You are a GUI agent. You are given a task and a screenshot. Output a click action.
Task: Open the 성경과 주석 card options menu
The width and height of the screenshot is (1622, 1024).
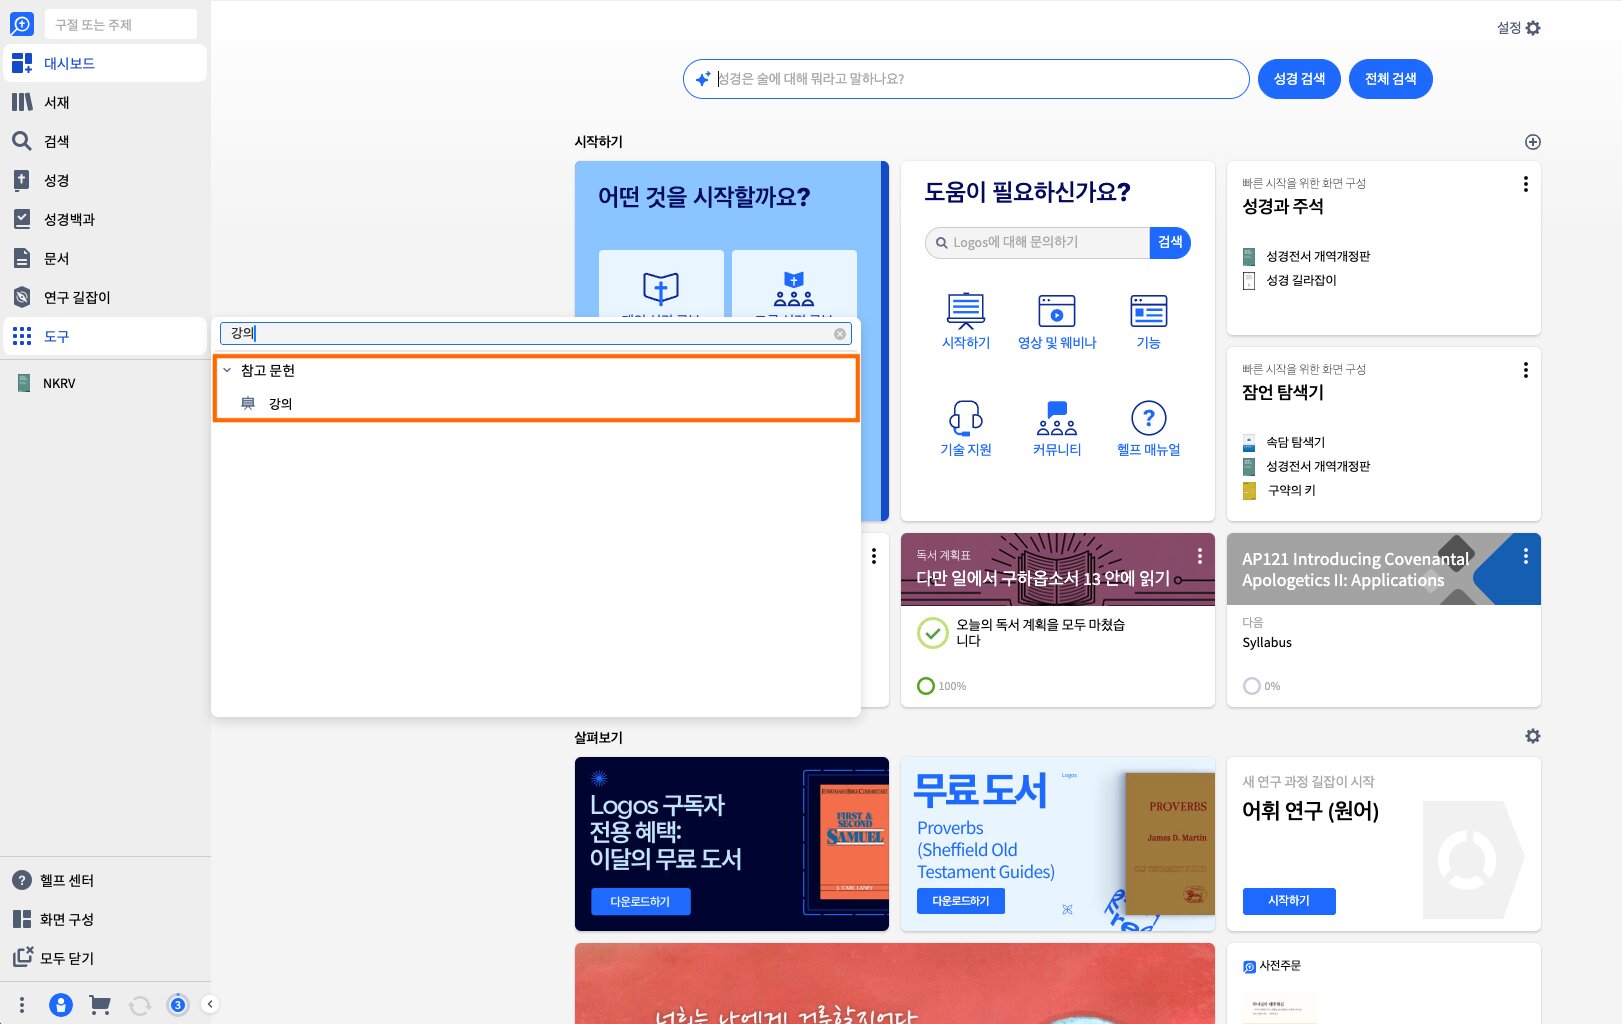1525,184
